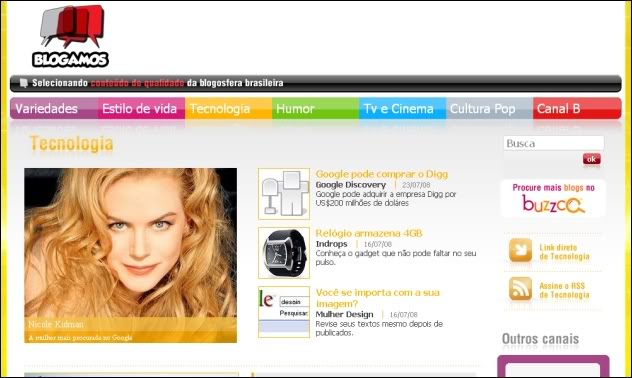Visit the Google Discovery blog link
632x378 pixels.
(351, 185)
